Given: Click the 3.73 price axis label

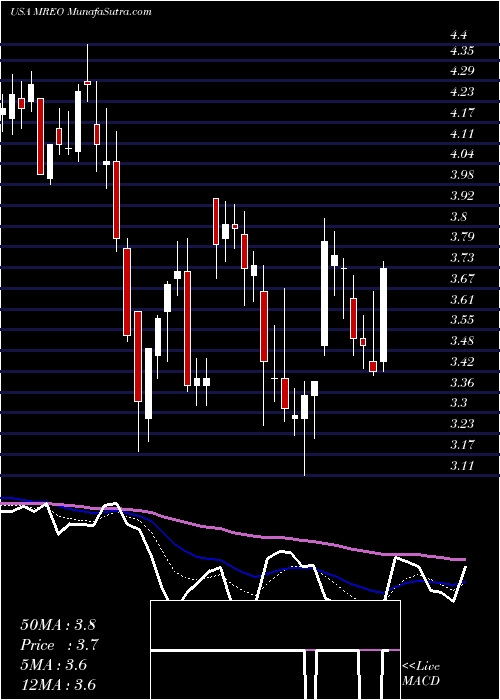Looking at the screenshot, I should pos(462,258).
